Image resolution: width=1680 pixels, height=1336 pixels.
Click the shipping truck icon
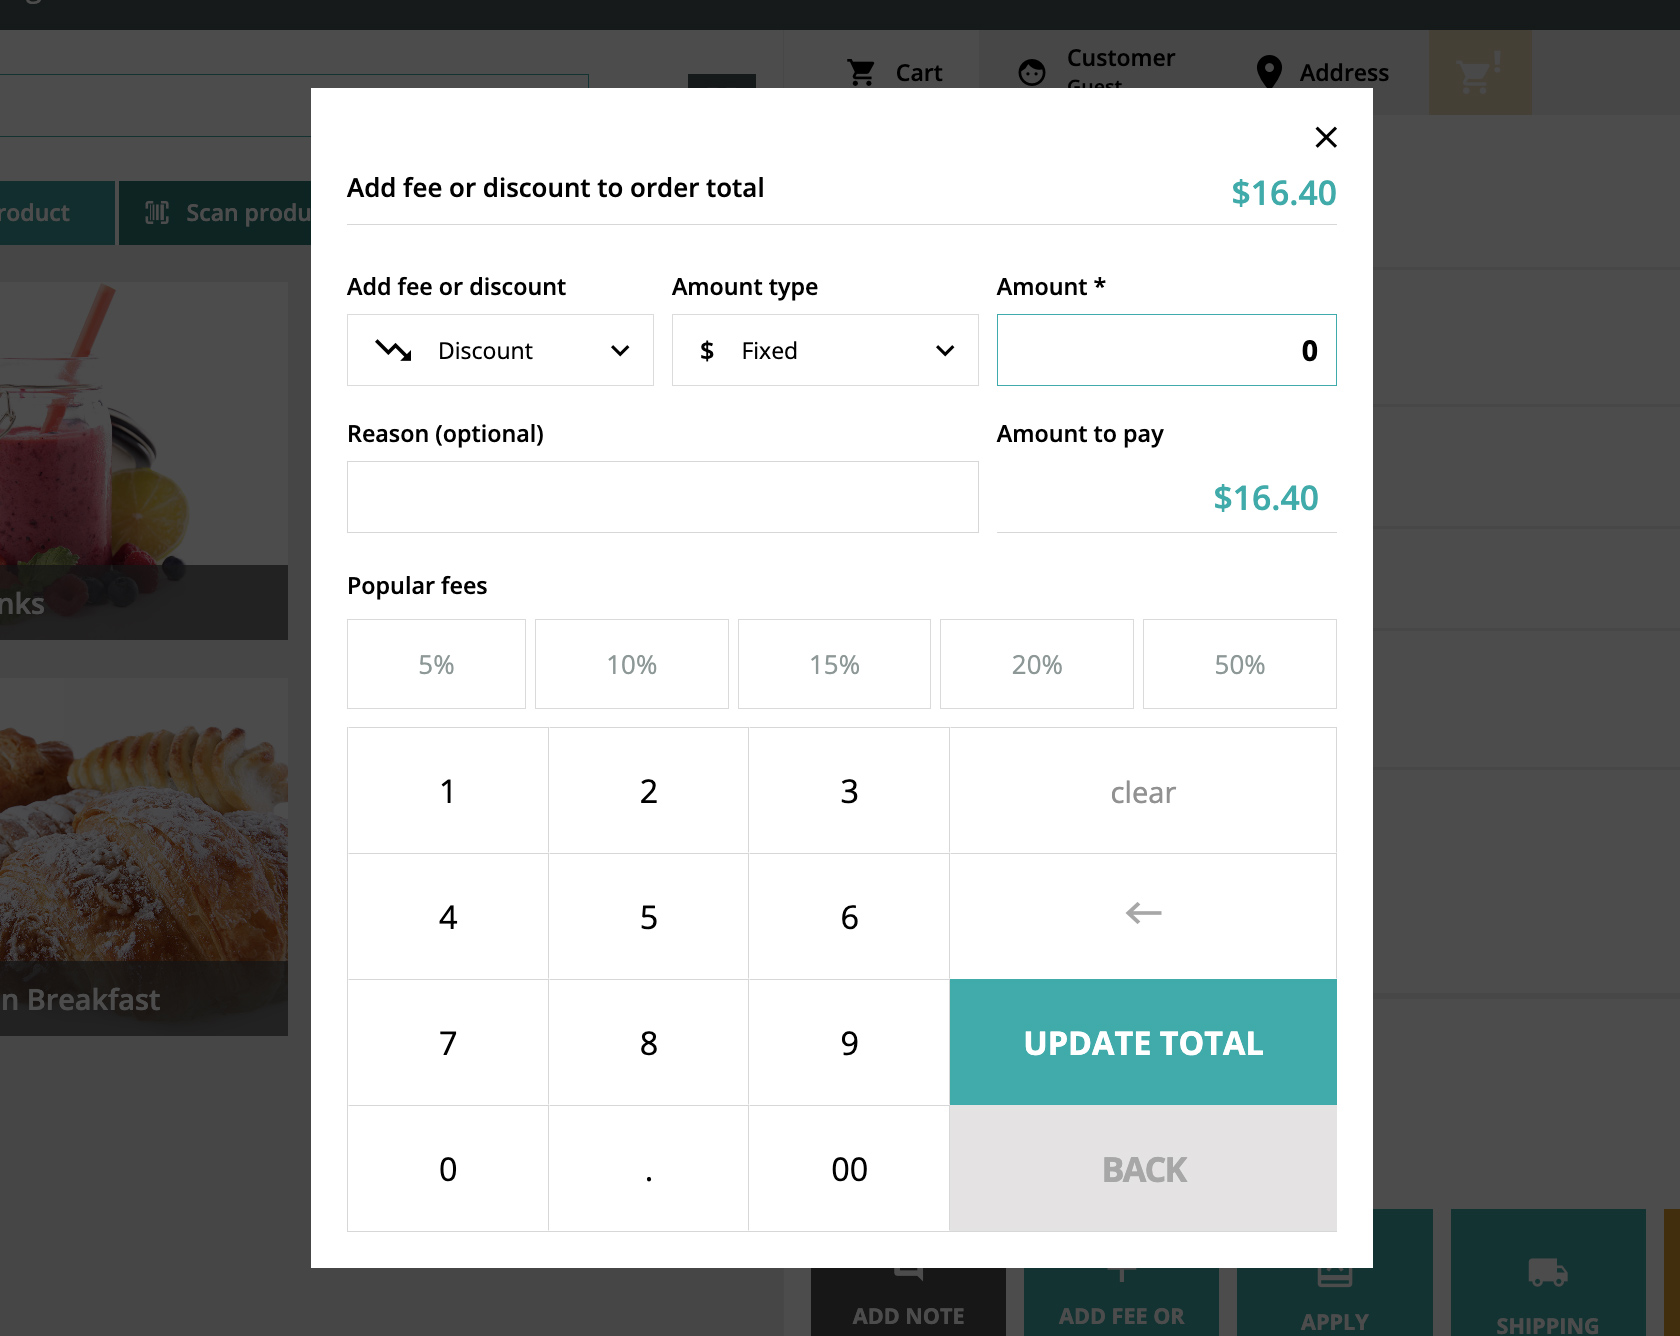pyautogui.click(x=1547, y=1273)
